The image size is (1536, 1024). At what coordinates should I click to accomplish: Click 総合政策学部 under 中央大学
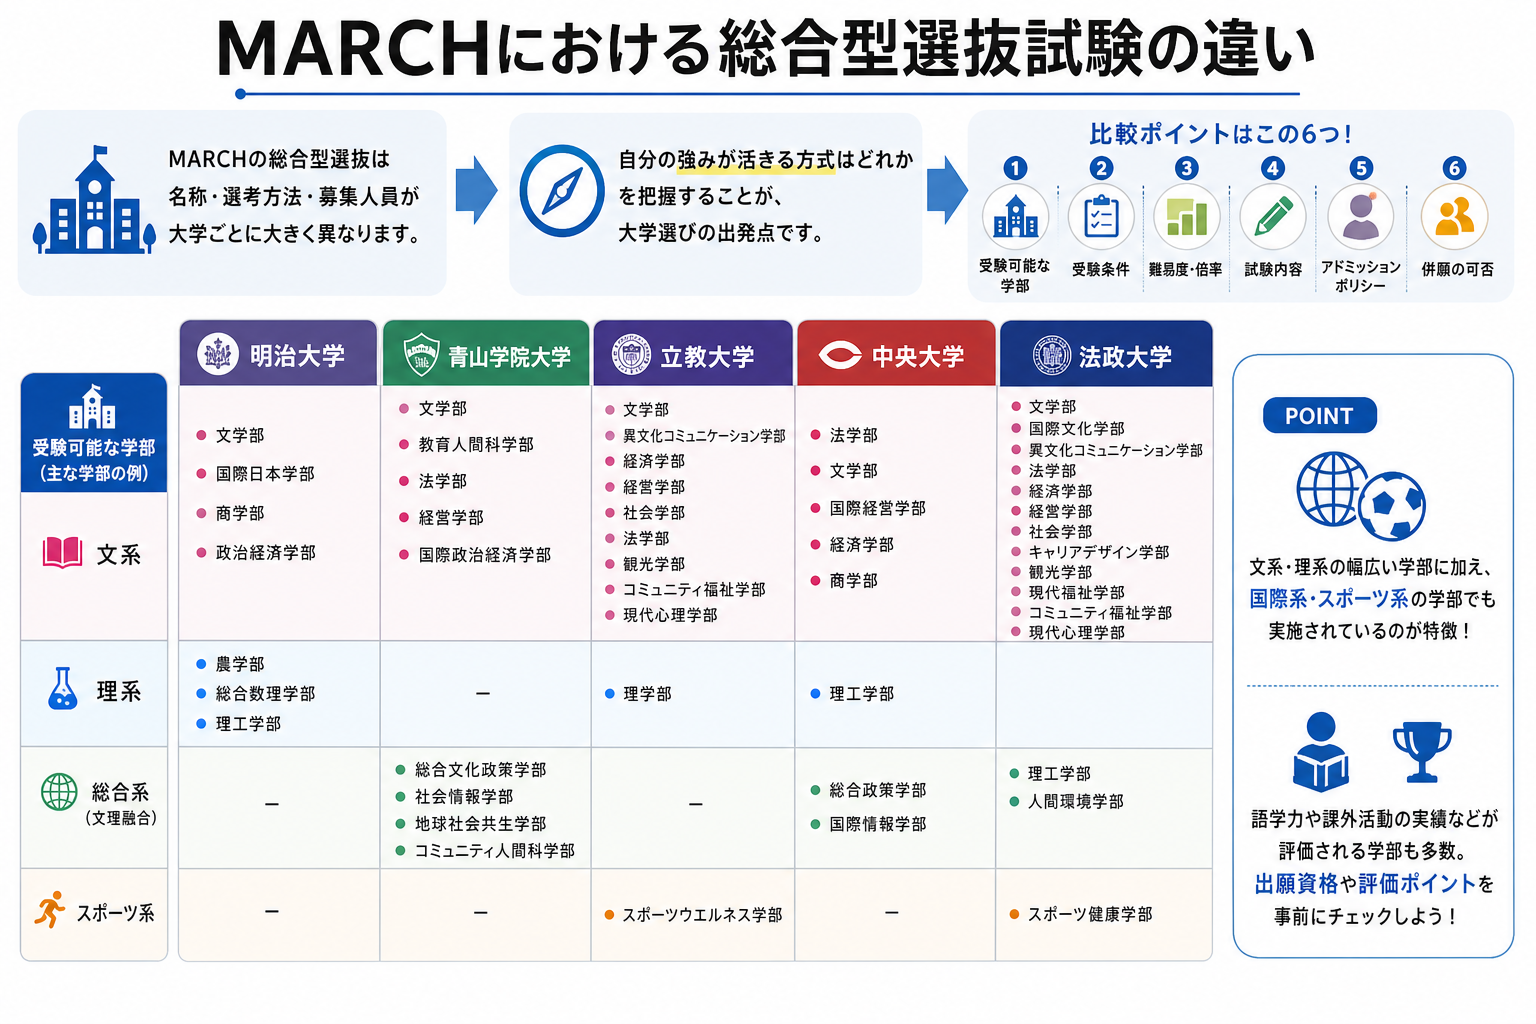[878, 790]
